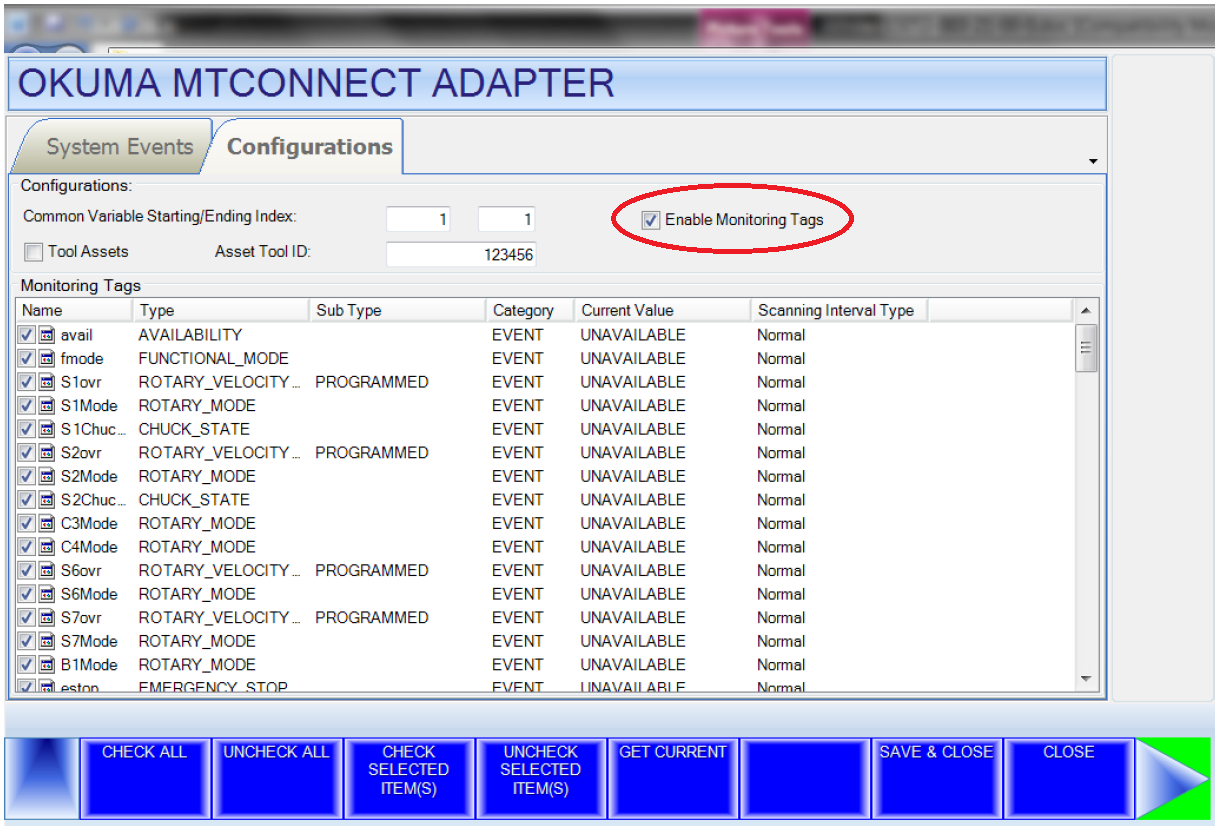Sort by the Category column header
The height and width of the screenshot is (826, 1220).
(530, 310)
